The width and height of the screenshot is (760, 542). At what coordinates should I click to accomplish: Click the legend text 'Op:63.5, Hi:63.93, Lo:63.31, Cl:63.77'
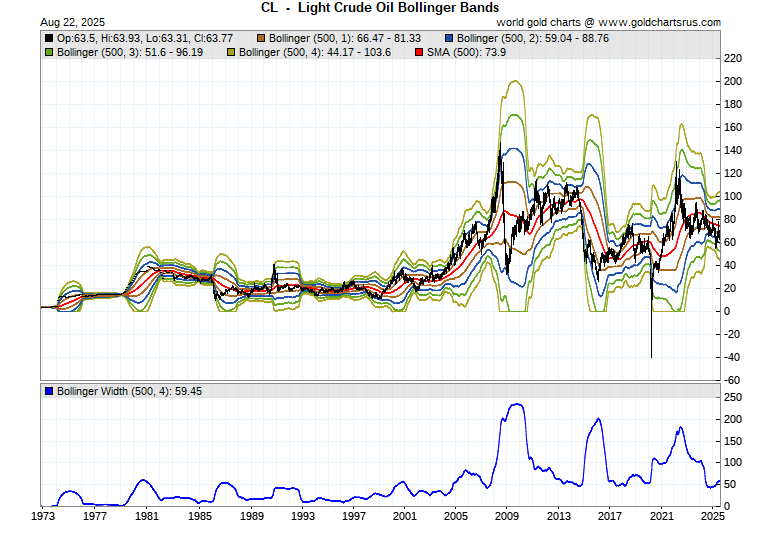pyautogui.click(x=145, y=38)
